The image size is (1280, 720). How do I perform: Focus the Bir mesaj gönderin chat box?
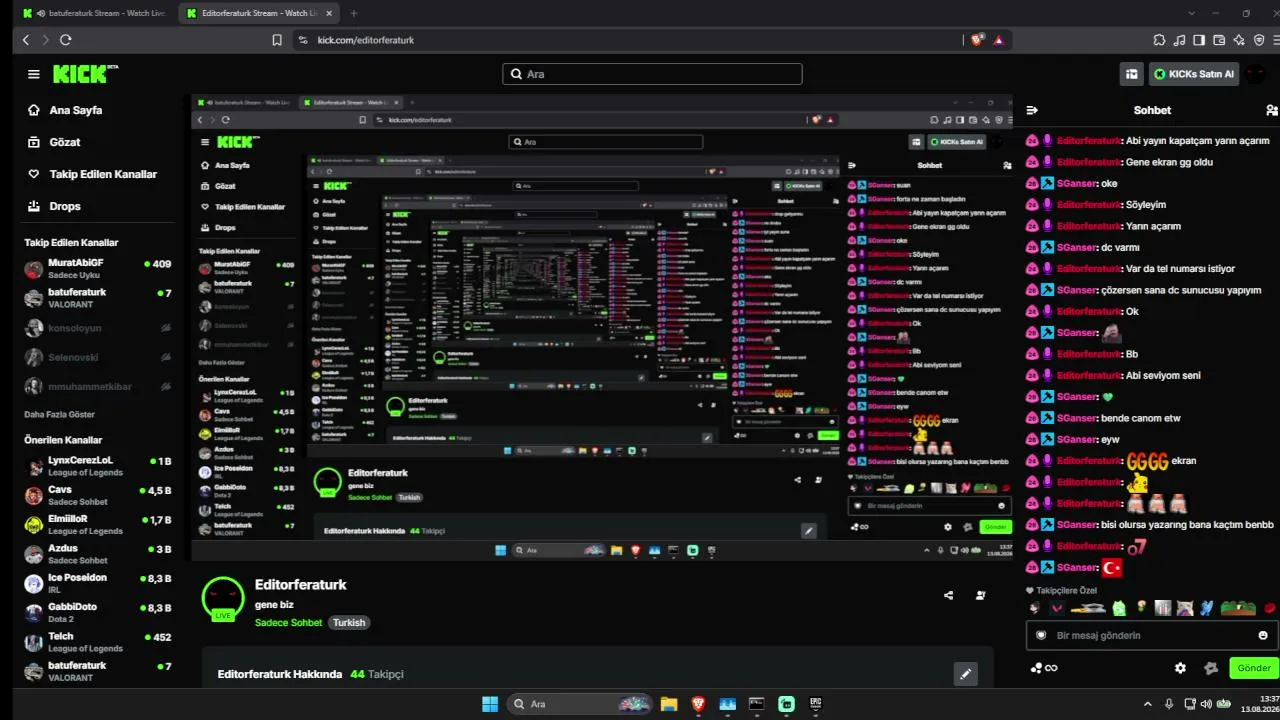(x=1152, y=635)
